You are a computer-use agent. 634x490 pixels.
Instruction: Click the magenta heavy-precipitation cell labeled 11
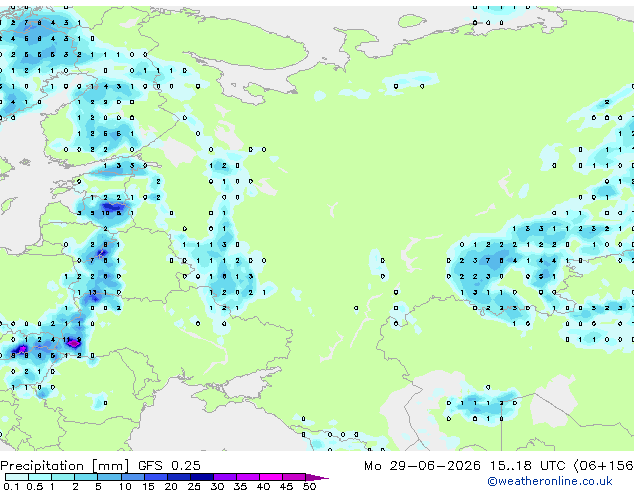[x=74, y=343]
